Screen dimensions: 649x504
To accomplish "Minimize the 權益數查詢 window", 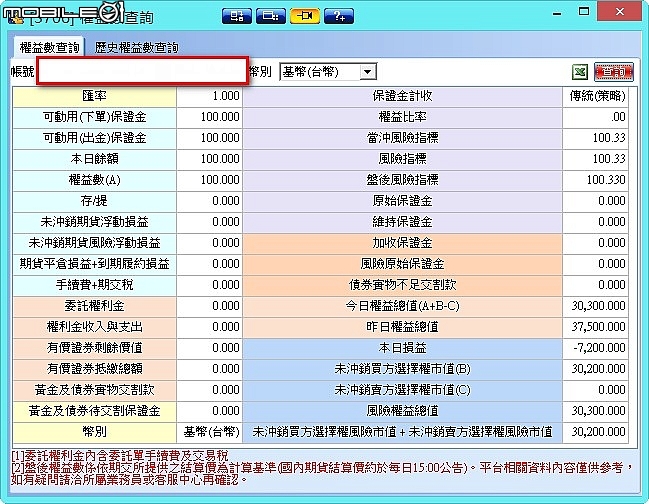I will (558, 13).
